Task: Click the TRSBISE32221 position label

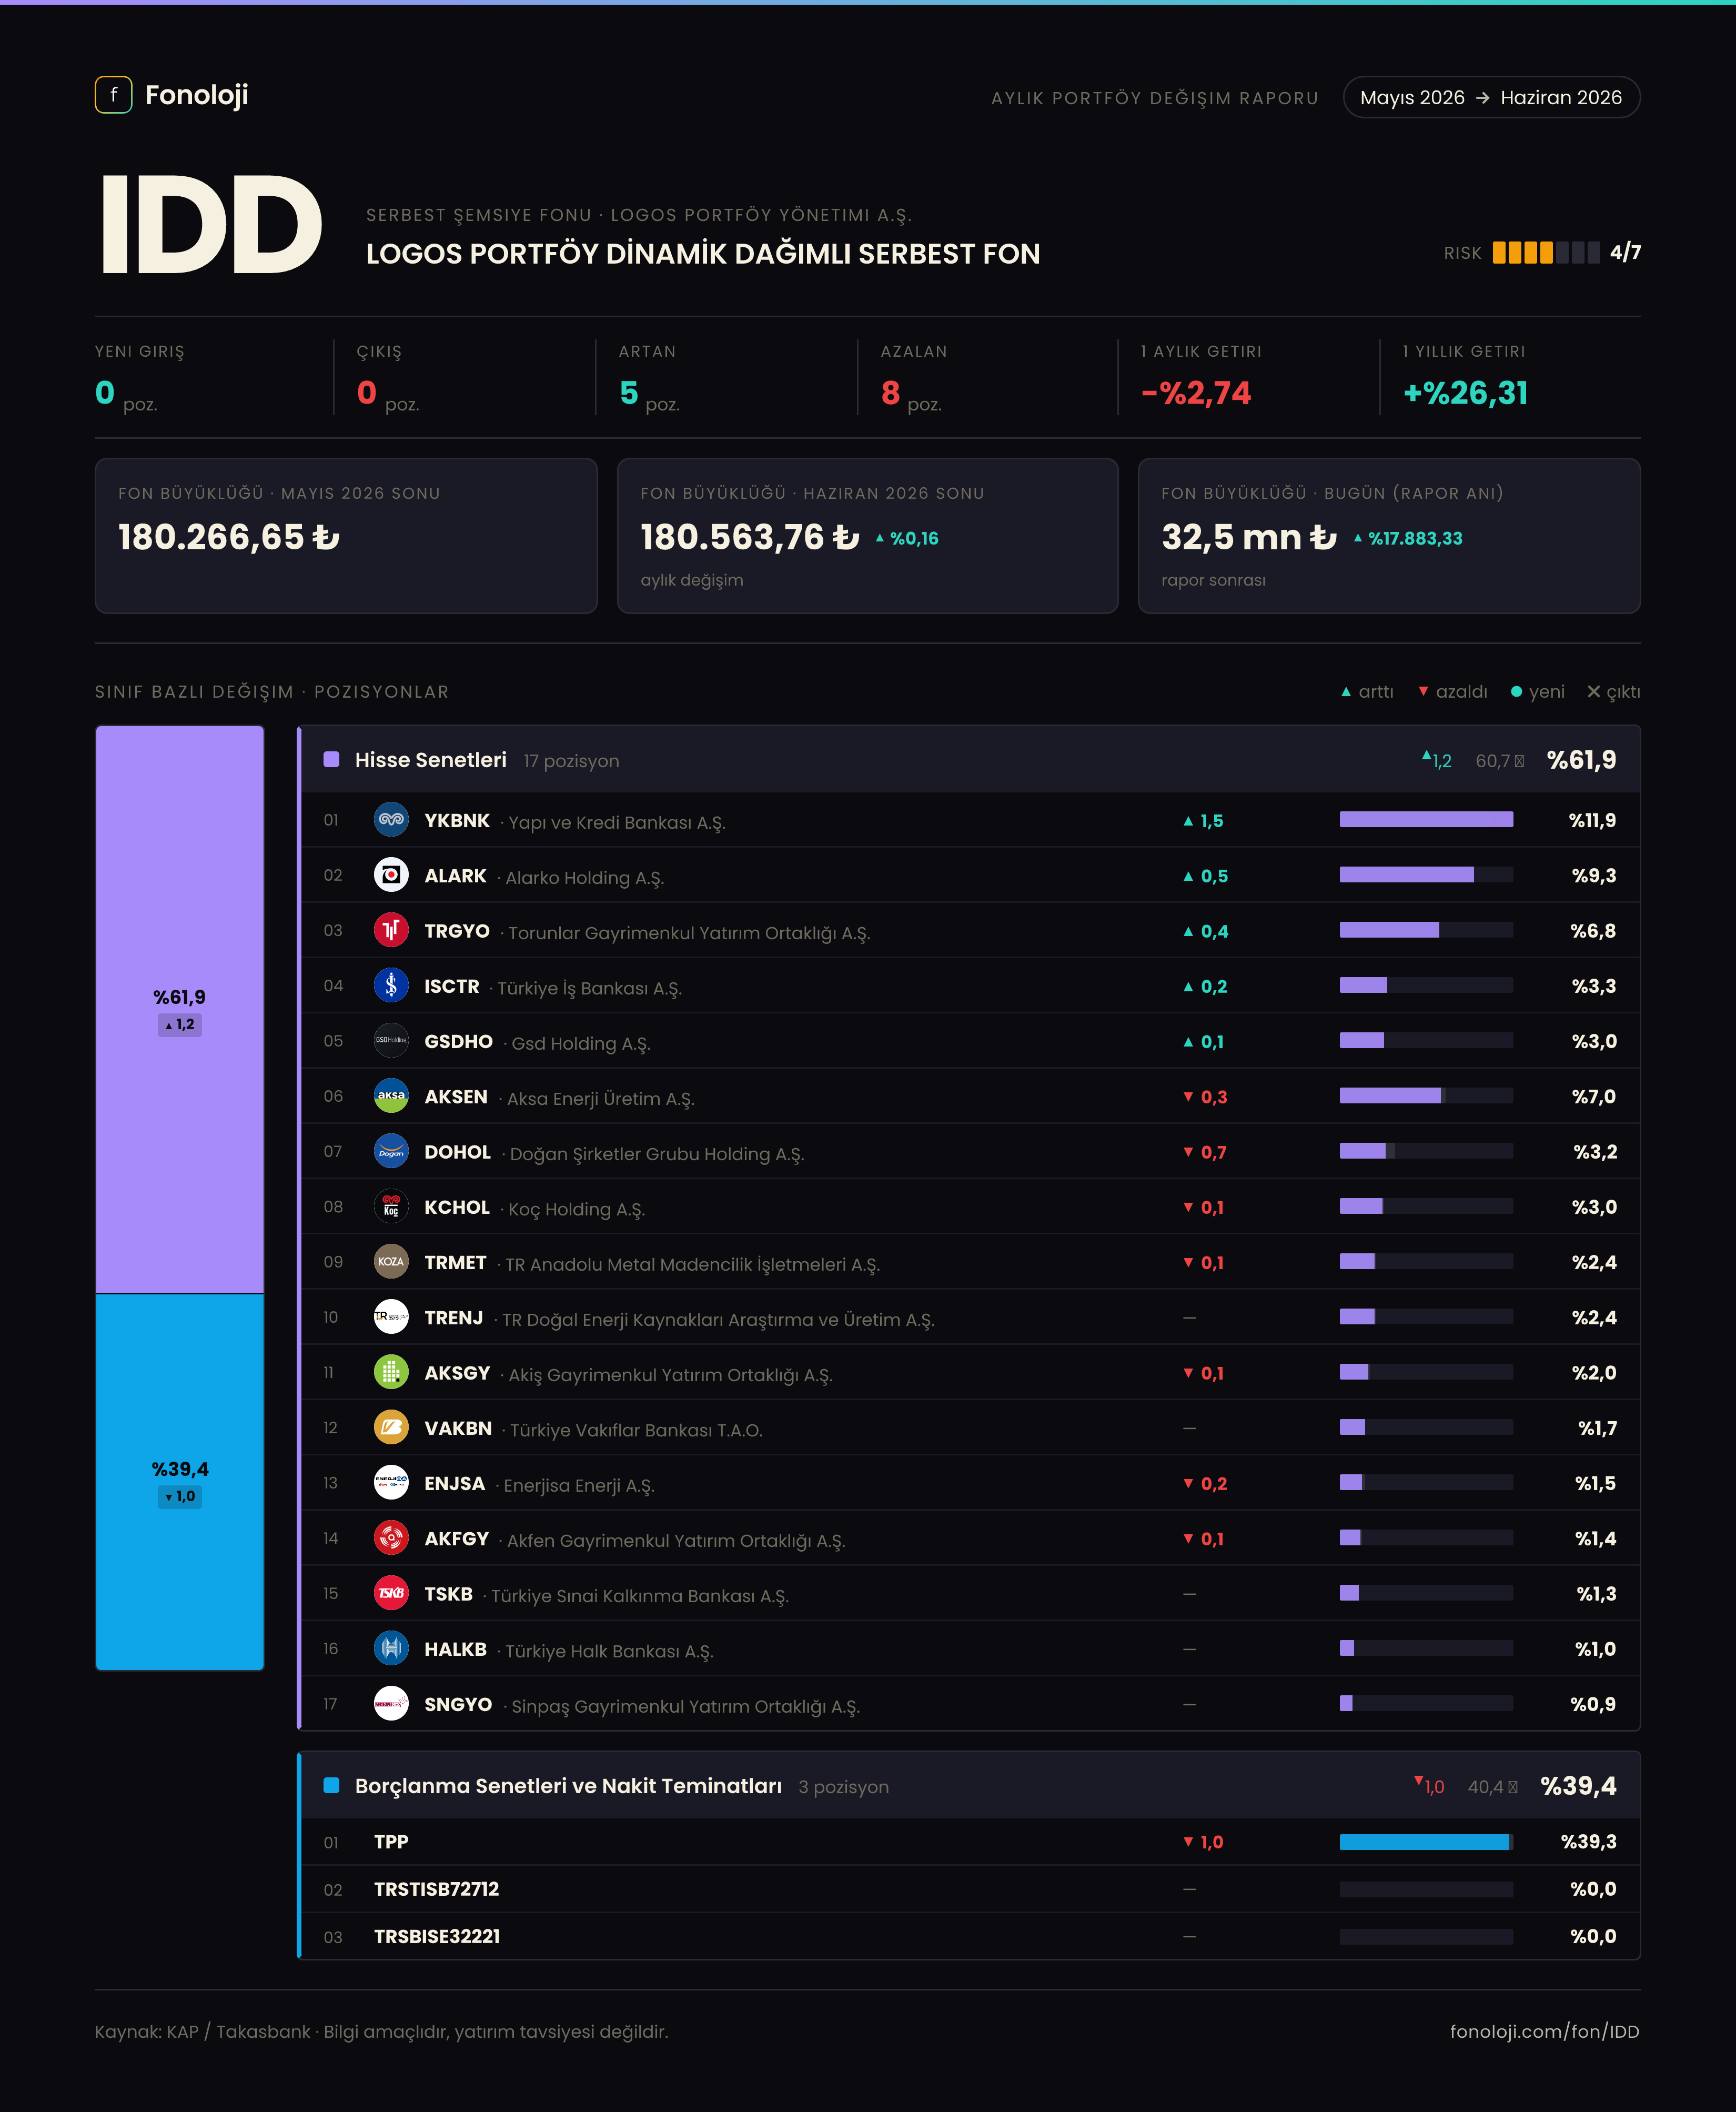Action: 437,1936
